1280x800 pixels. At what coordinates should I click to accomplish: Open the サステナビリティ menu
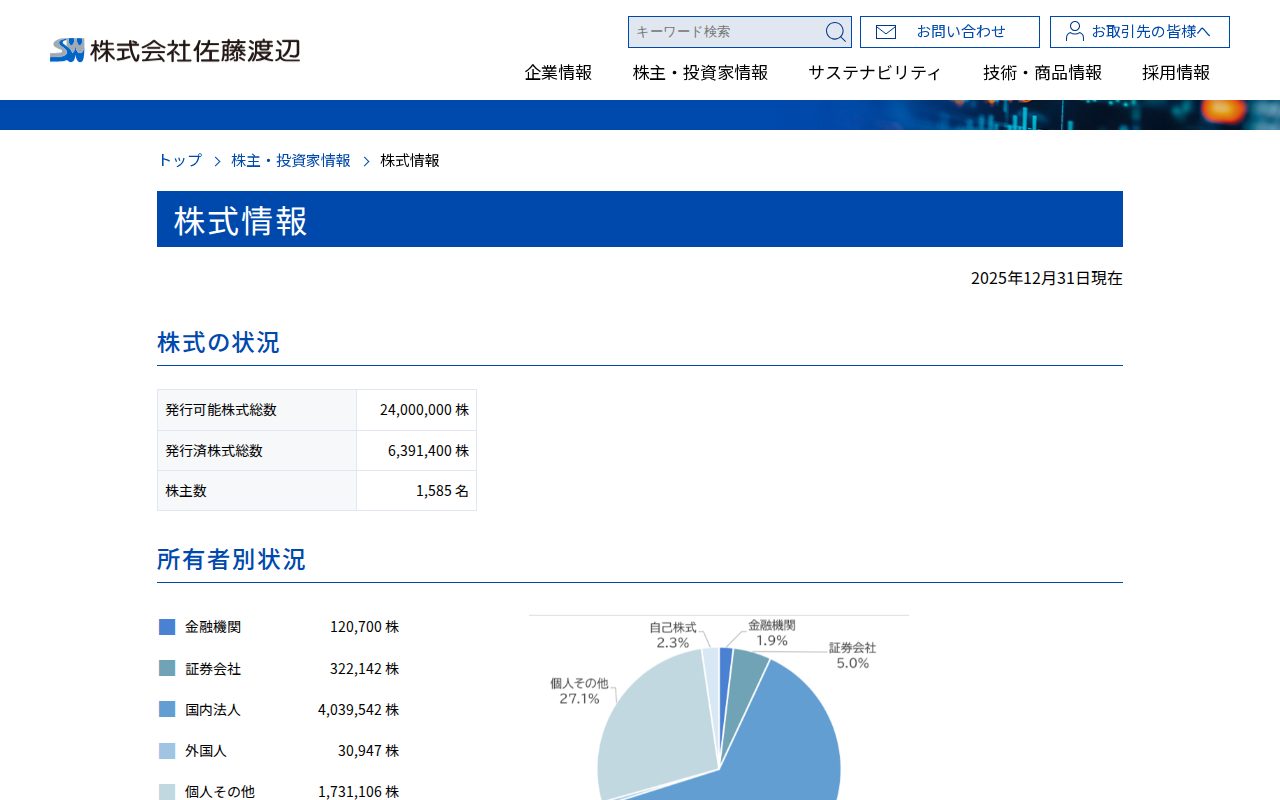[x=875, y=73]
